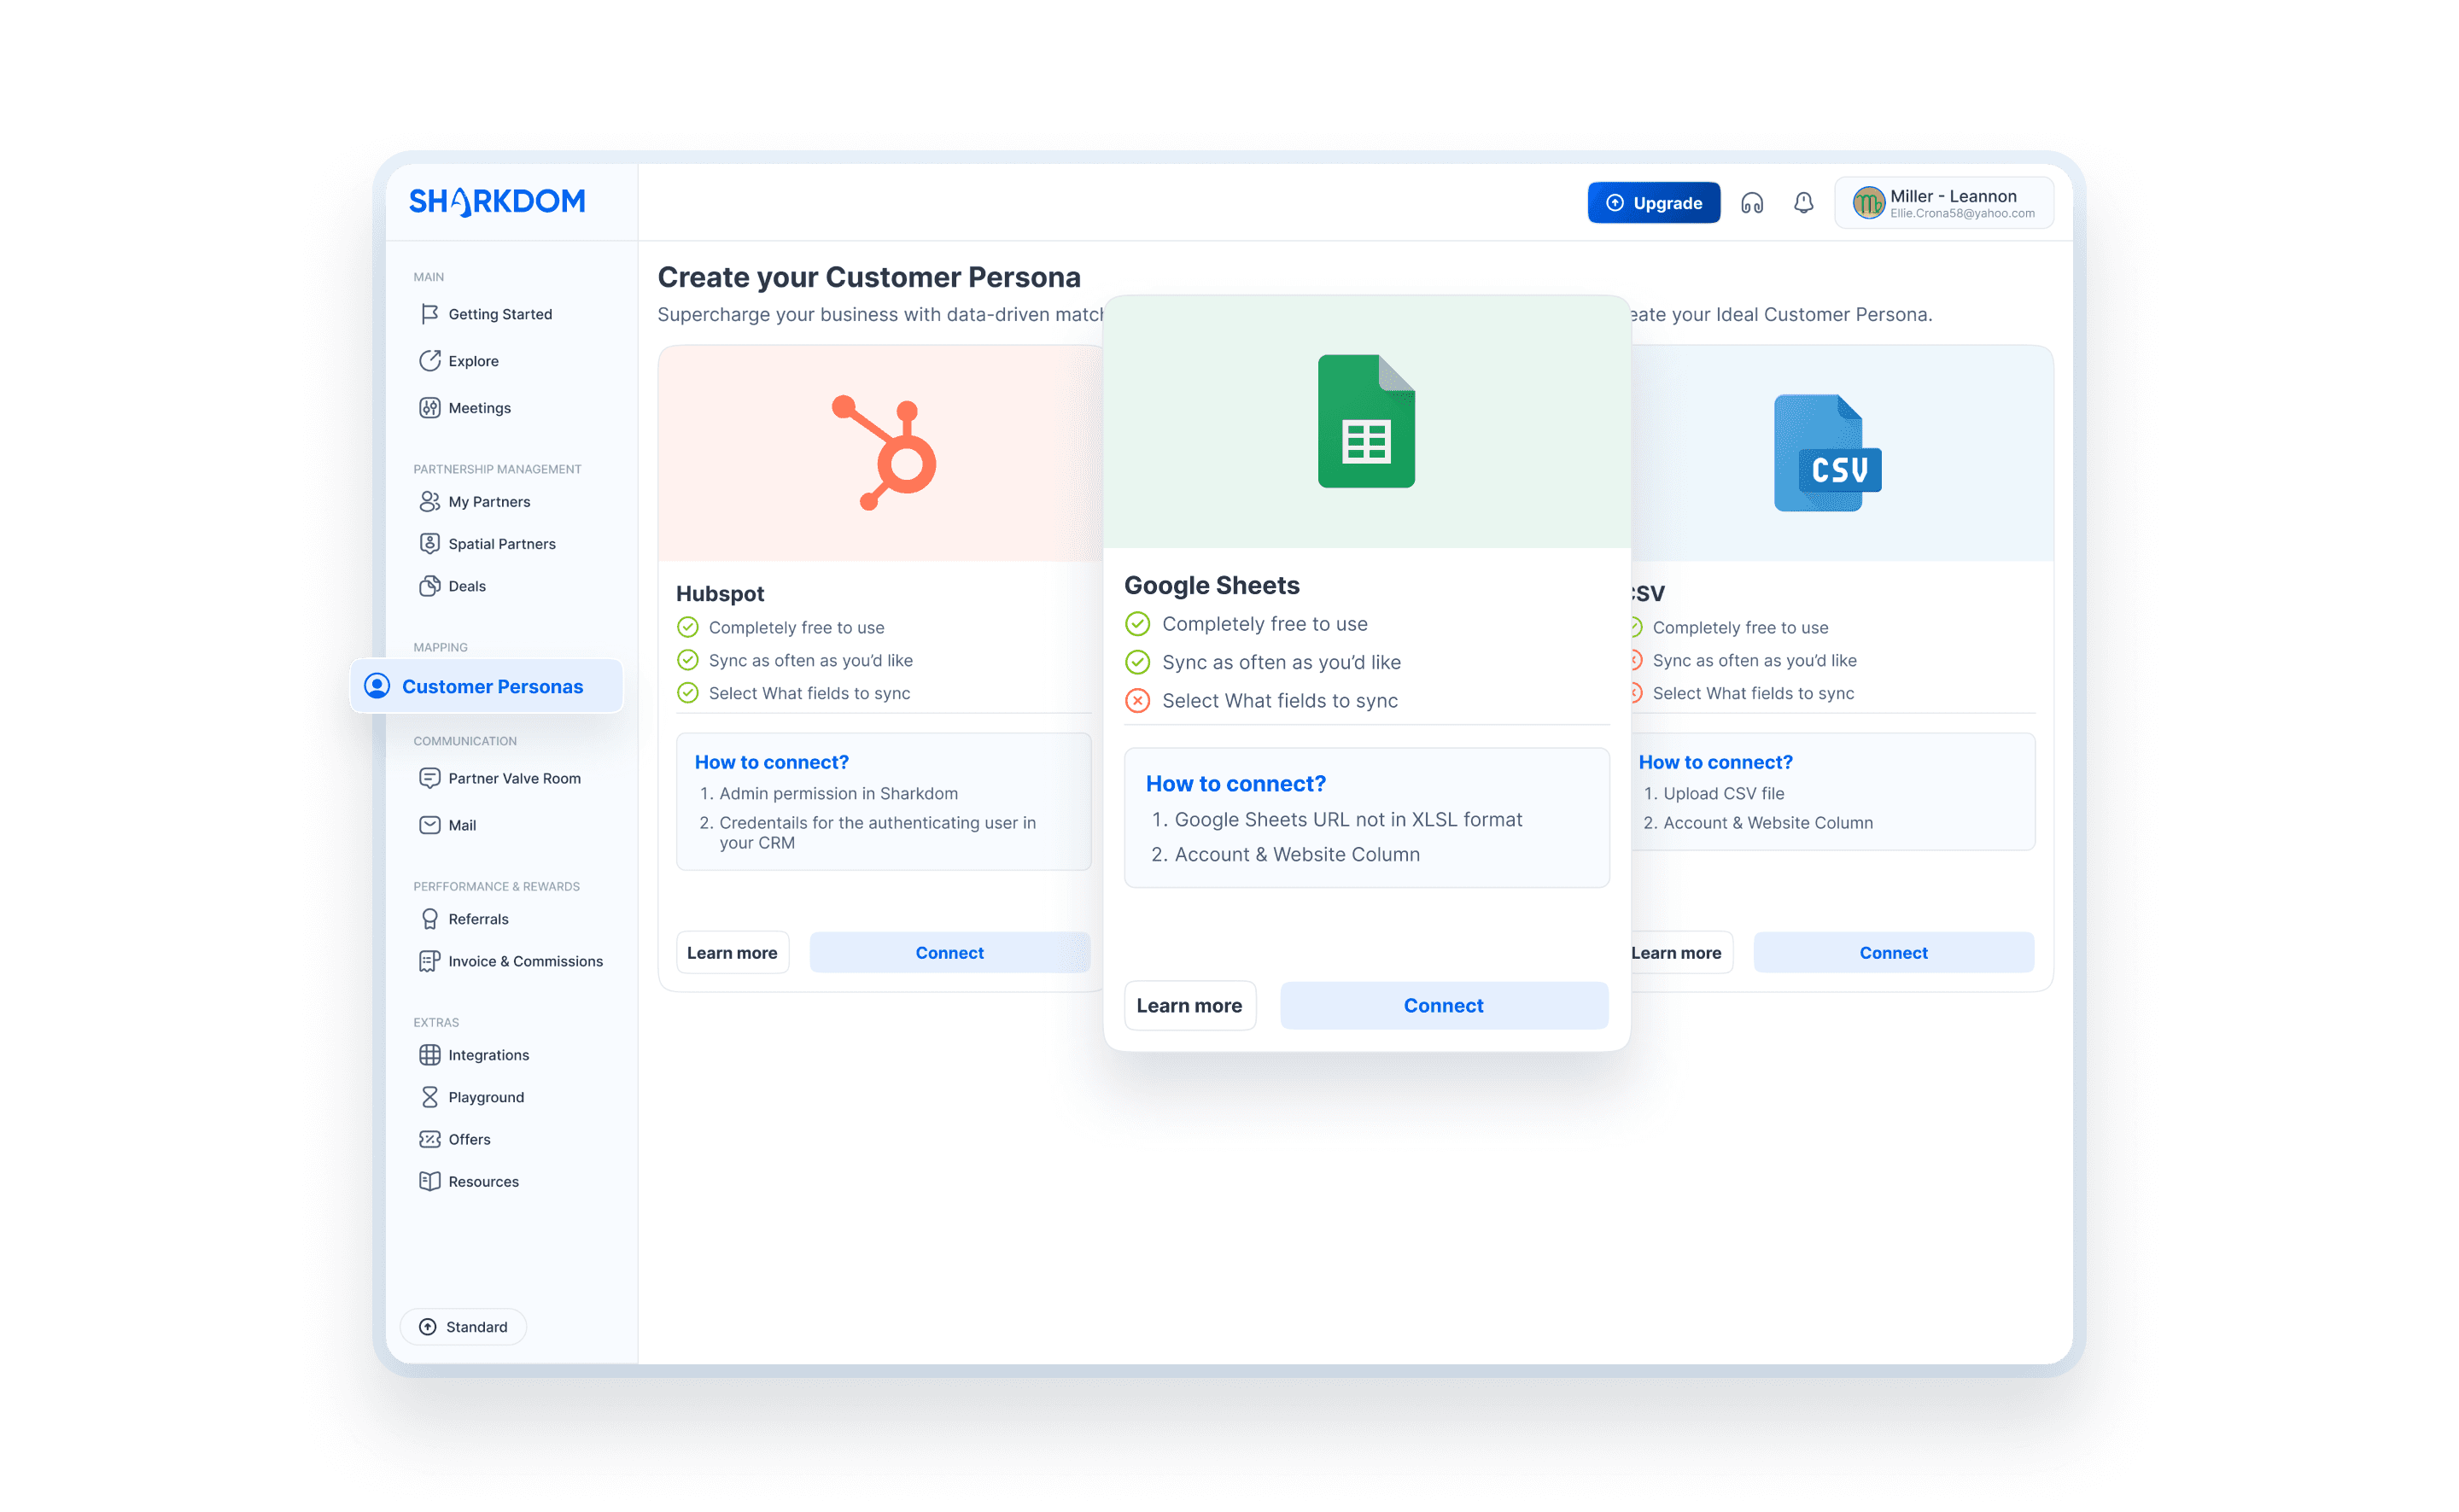The height and width of the screenshot is (1512, 2459).
Task: Click the Meetings sidebar icon
Action: pyautogui.click(x=430, y=408)
